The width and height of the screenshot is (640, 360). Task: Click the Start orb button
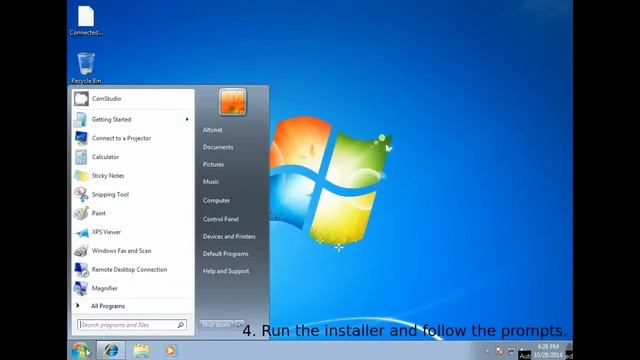[x=81, y=351]
